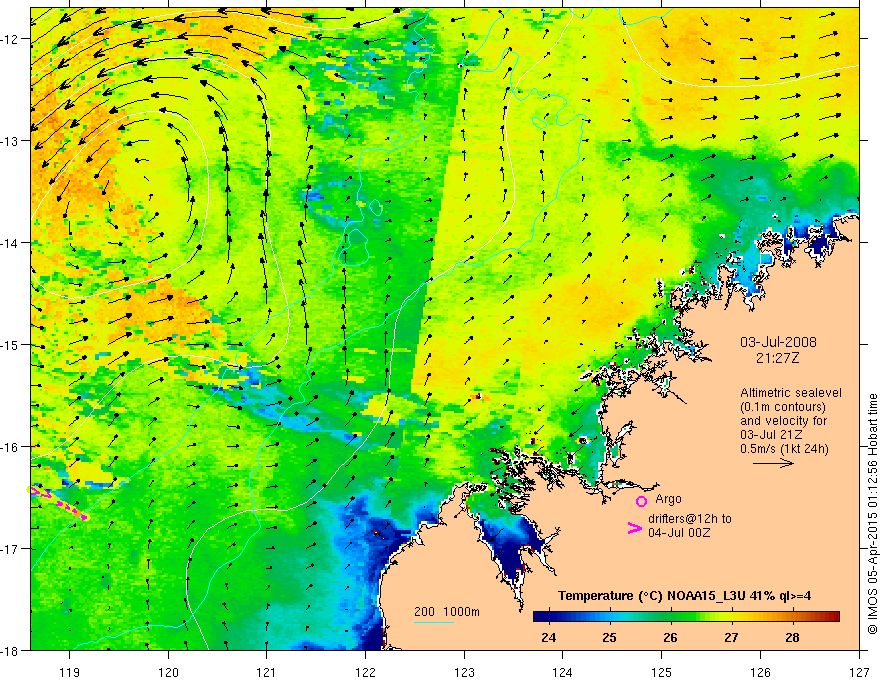Click longitude axis label 127
Viewport: 880px width, 680px height.
tap(859, 672)
